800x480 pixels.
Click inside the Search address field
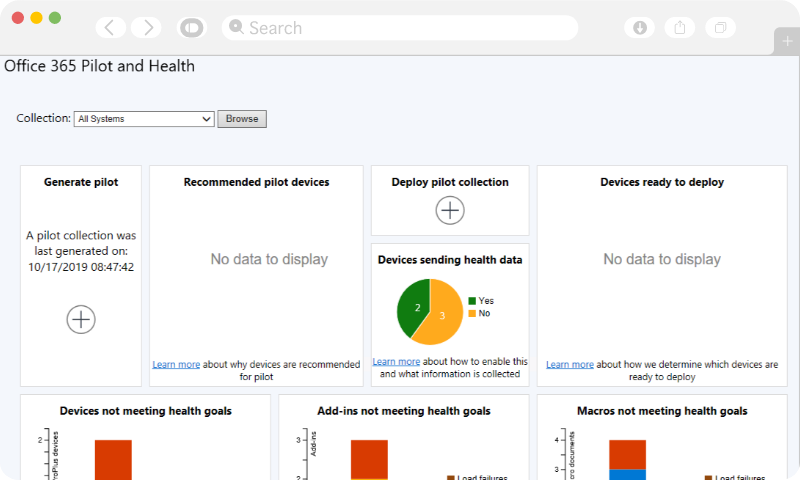coord(400,28)
